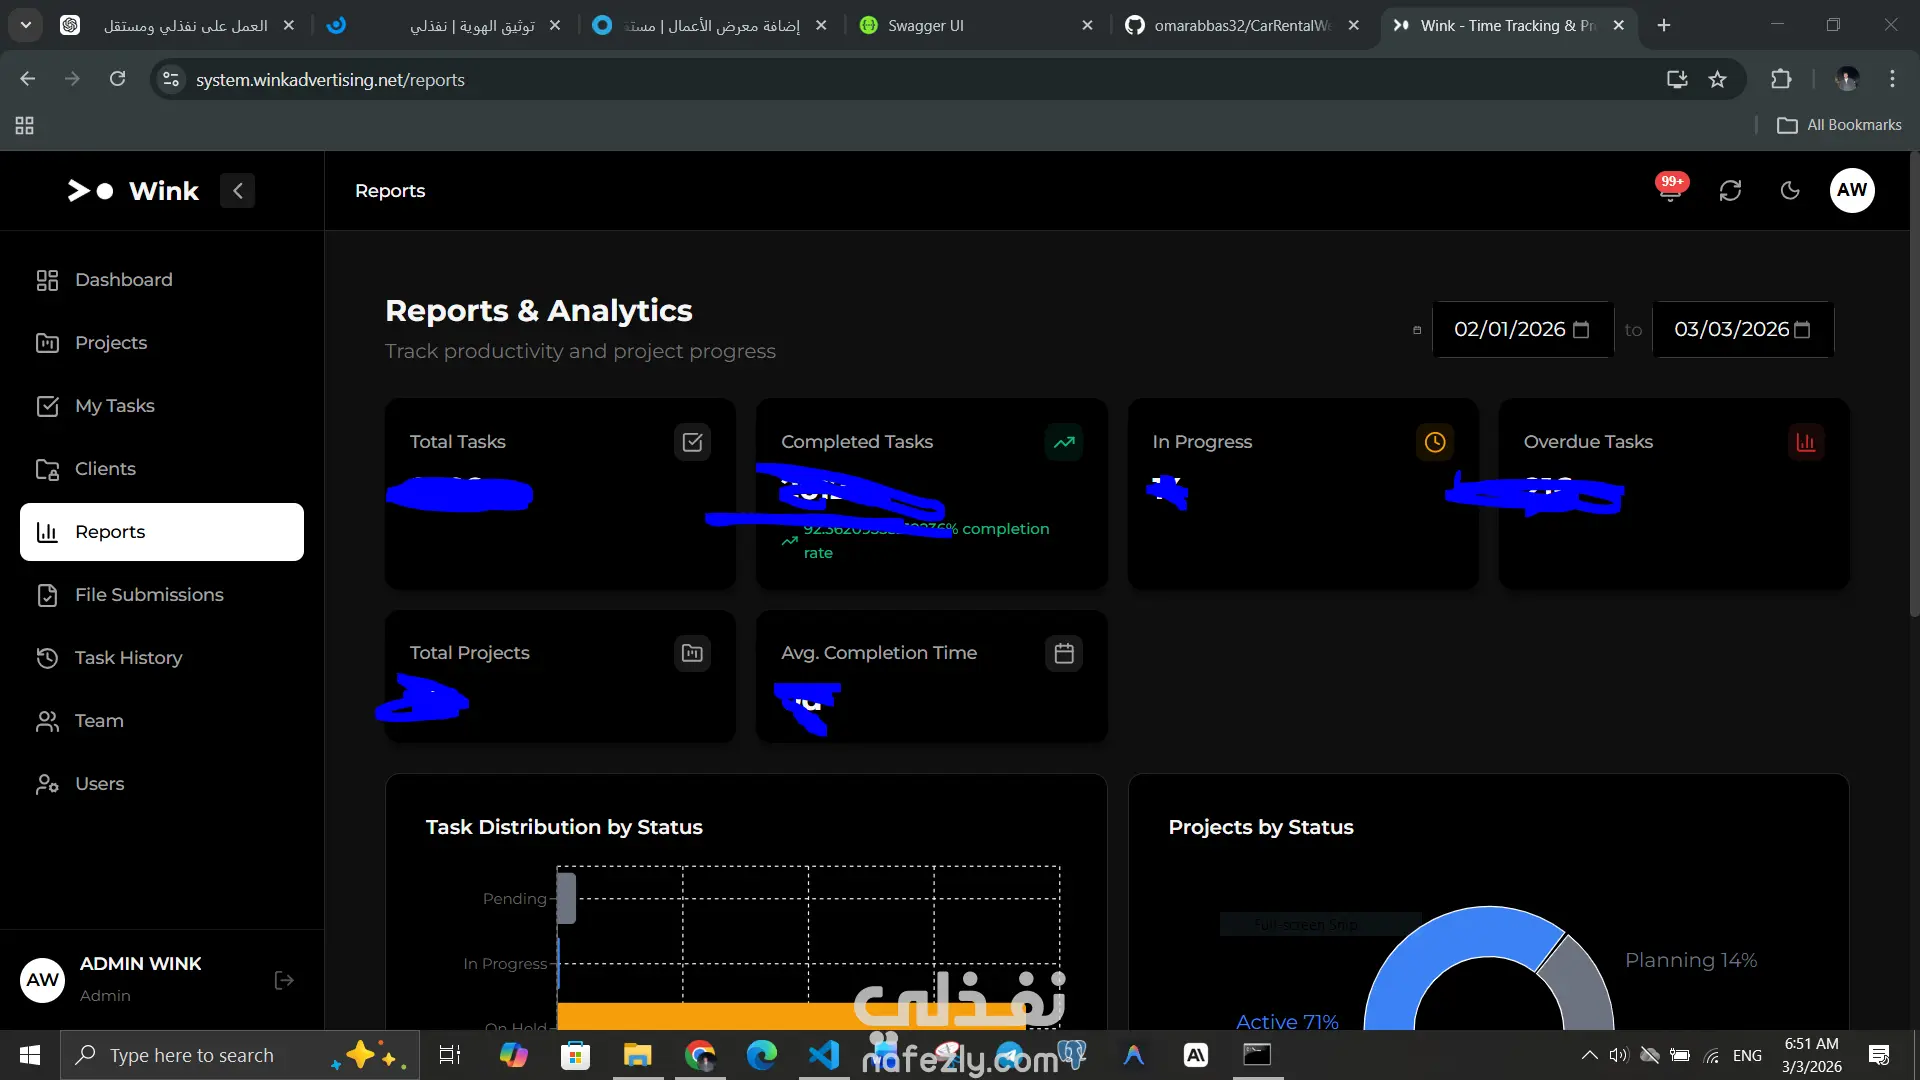
Task: Click the 02/01/2026 start date field
Action: click(x=1508, y=330)
